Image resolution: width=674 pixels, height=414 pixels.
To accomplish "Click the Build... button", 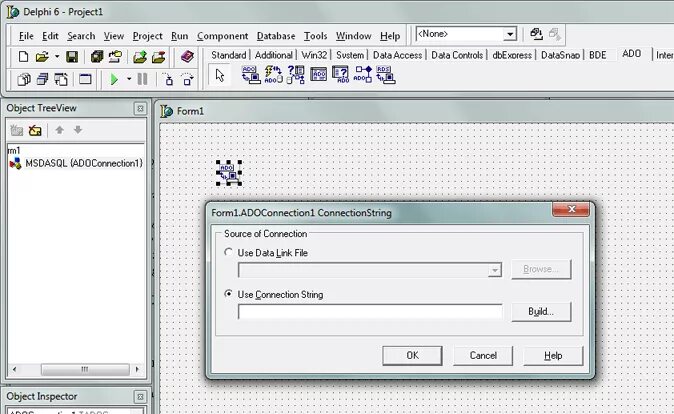I will (541, 312).
